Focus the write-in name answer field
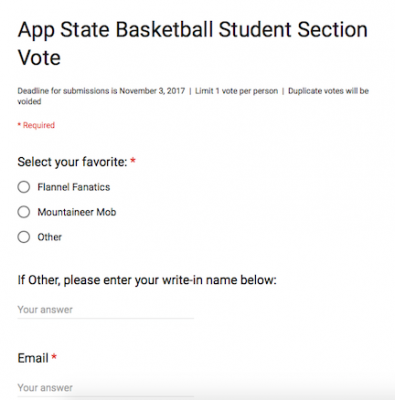Image resolution: width=395 pixels, height=400 pixels. [106, 310]
